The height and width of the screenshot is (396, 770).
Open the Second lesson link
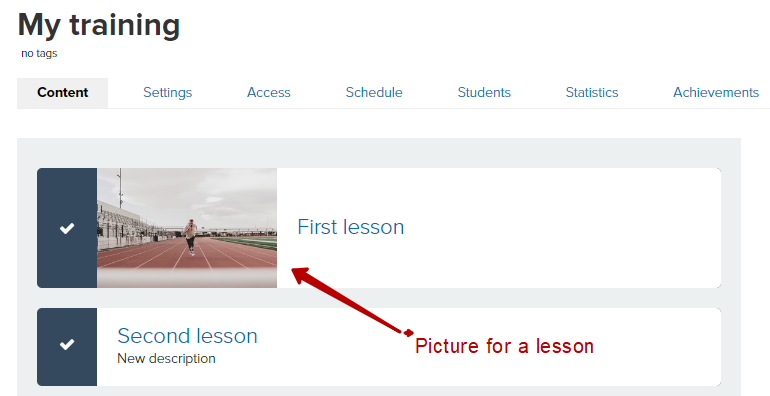[x=187, y=336]
